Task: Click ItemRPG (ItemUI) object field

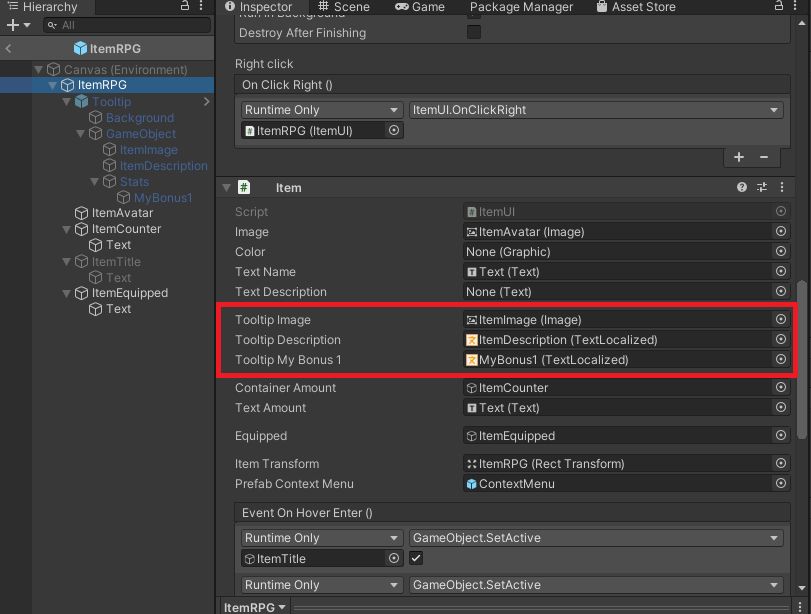Action: 314,130
